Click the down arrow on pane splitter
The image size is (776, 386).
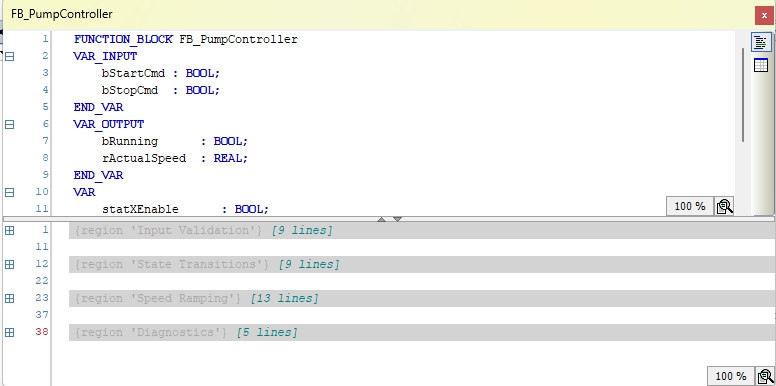coord(397,219)
